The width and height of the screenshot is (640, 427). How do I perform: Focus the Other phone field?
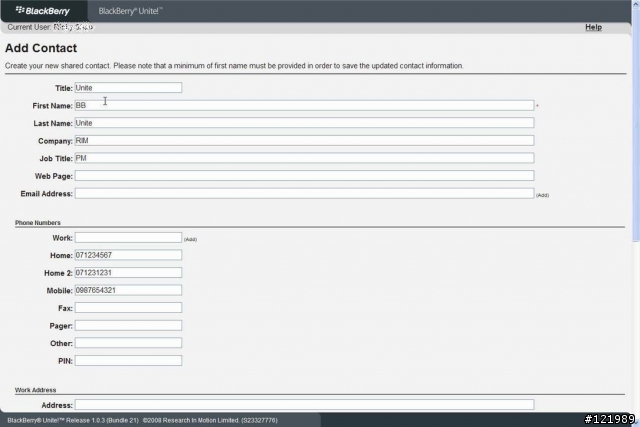click(x=128, y=343)
